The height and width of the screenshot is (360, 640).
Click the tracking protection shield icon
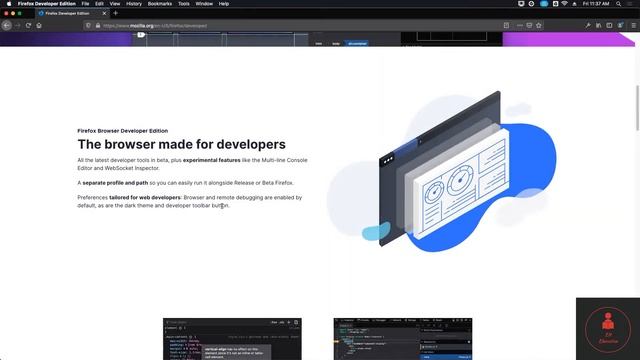point(88,25)
